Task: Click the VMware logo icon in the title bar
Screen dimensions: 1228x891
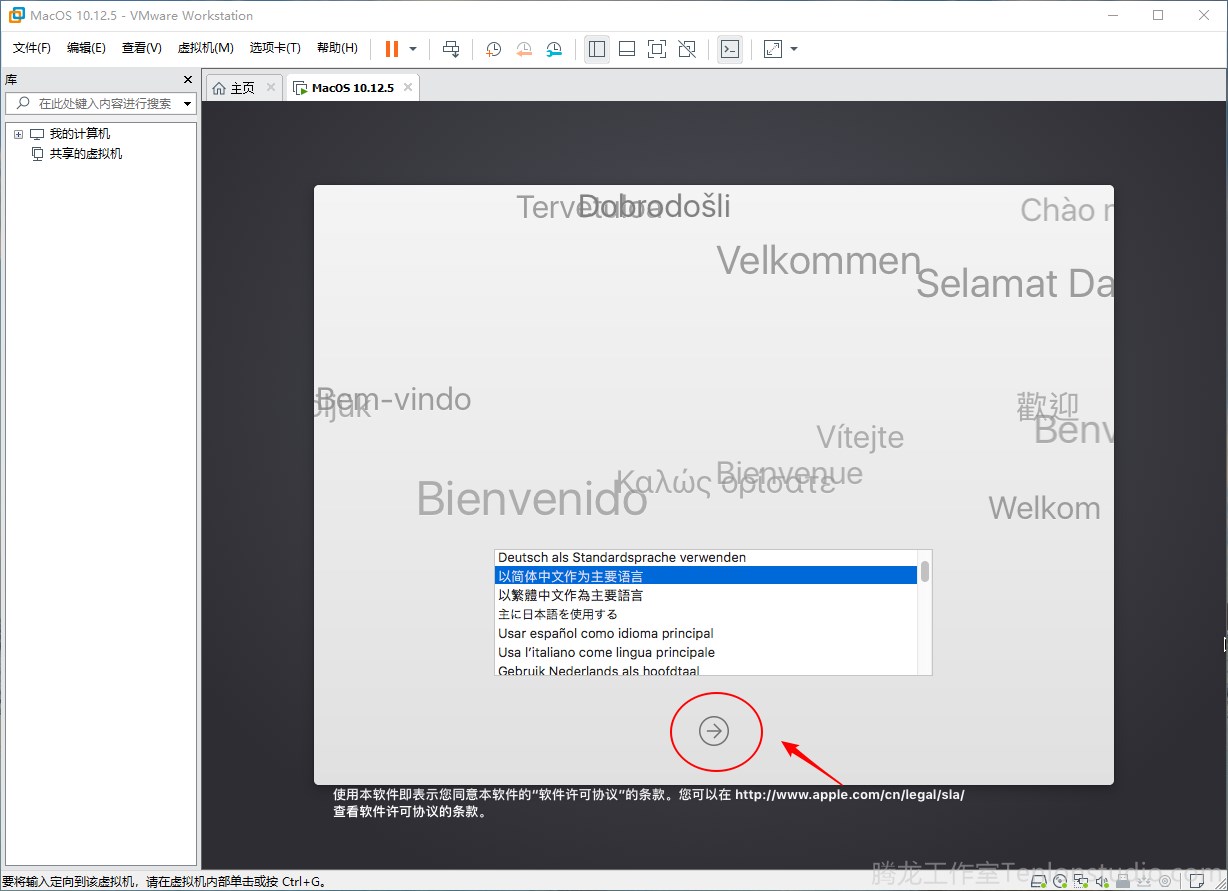Action: pyautogui.click(x=16, y=15)
